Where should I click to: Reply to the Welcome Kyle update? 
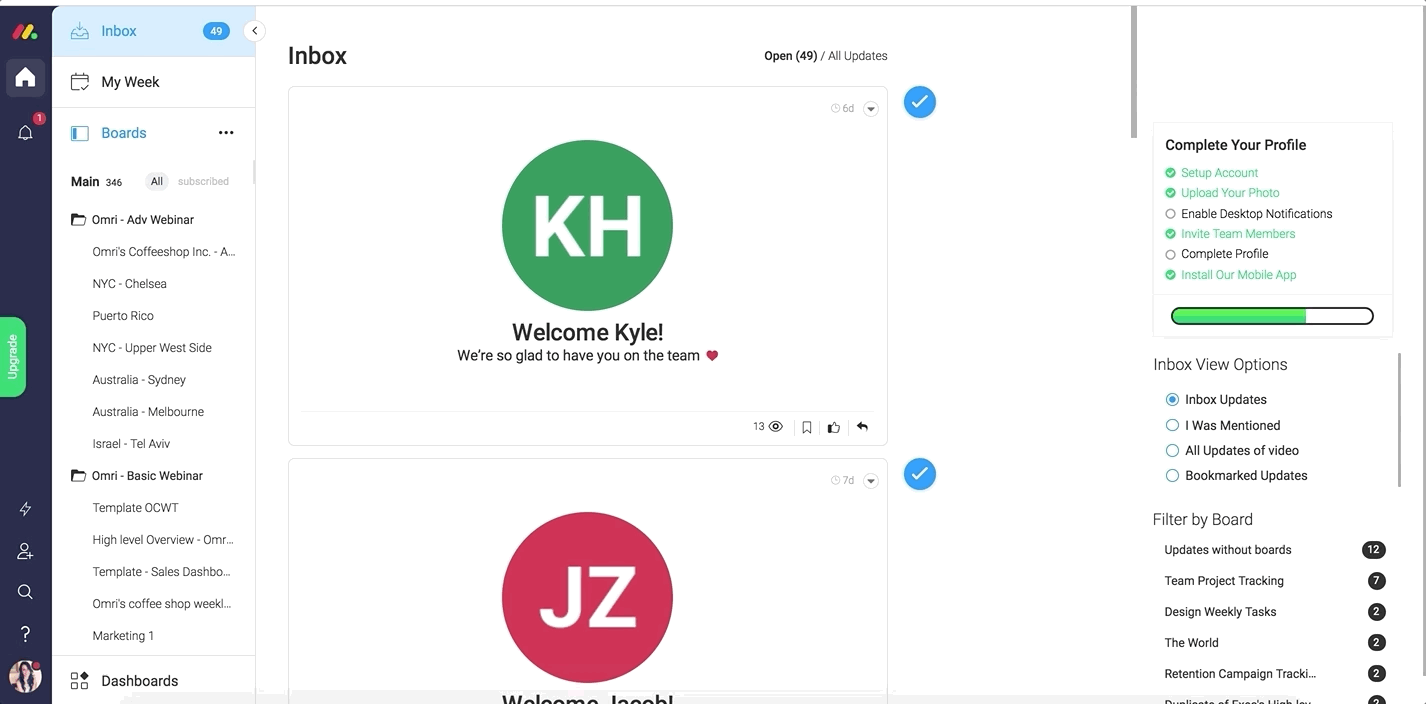coord(862,427)
